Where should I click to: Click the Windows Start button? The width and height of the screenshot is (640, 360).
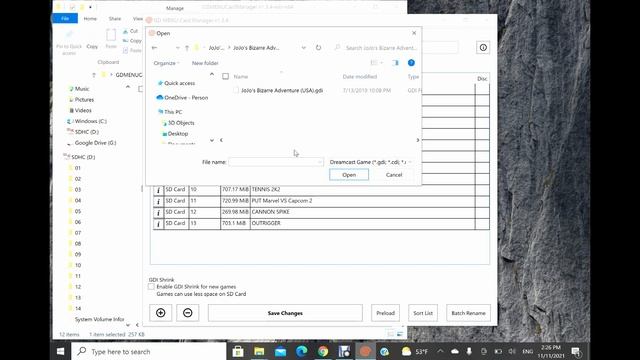coord(60,351)
